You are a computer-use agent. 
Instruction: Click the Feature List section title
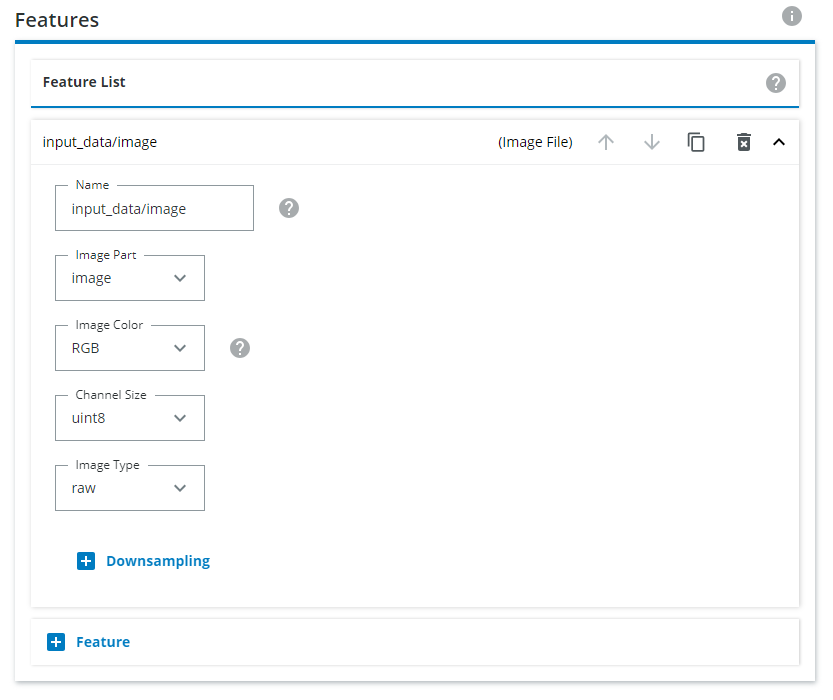click(84, 83)
